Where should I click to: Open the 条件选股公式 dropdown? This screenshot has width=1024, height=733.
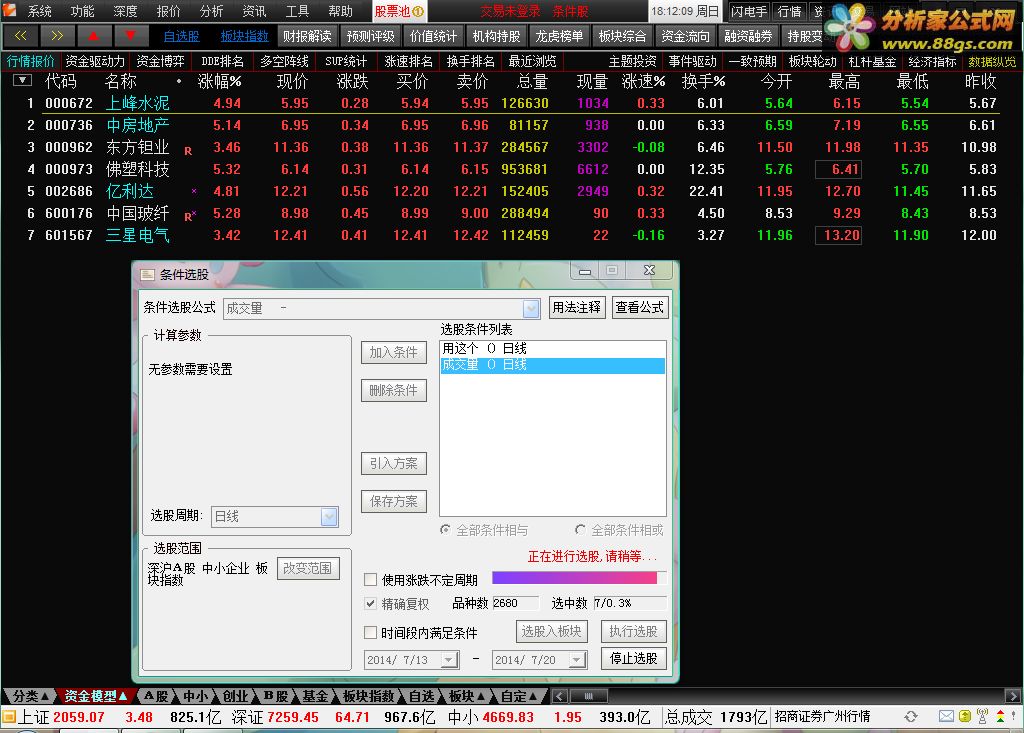[x=531, y=308]
